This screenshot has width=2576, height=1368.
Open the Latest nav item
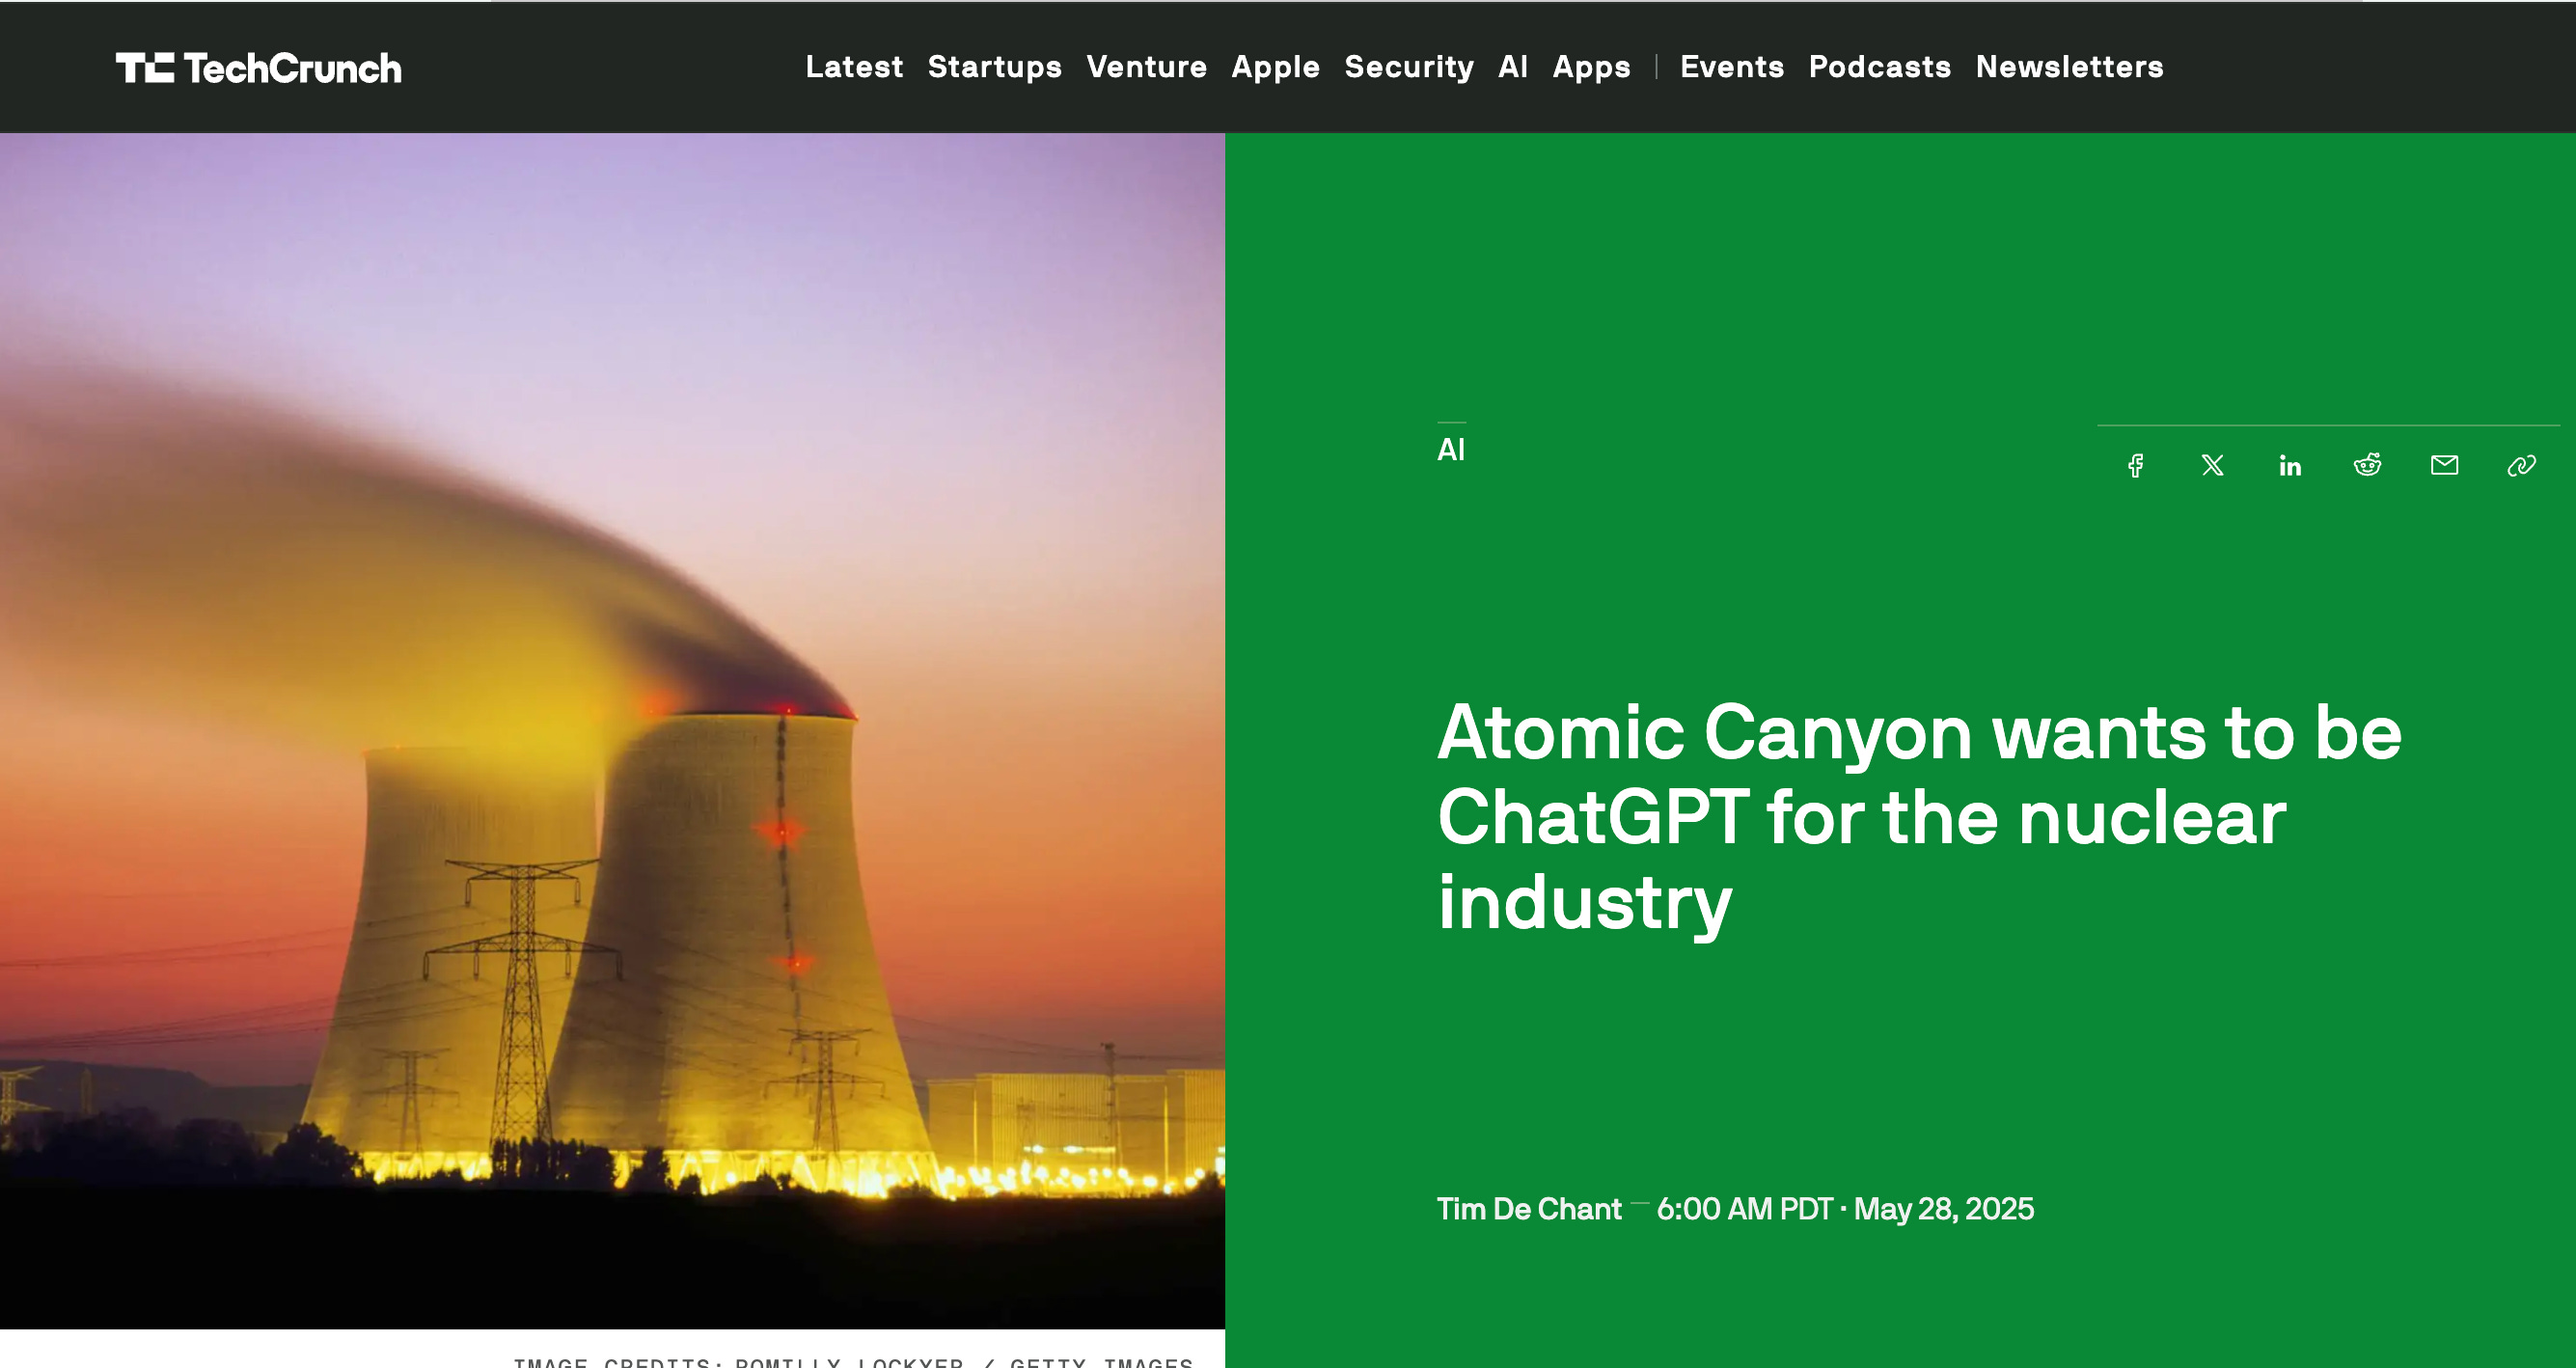coord(854,67)
